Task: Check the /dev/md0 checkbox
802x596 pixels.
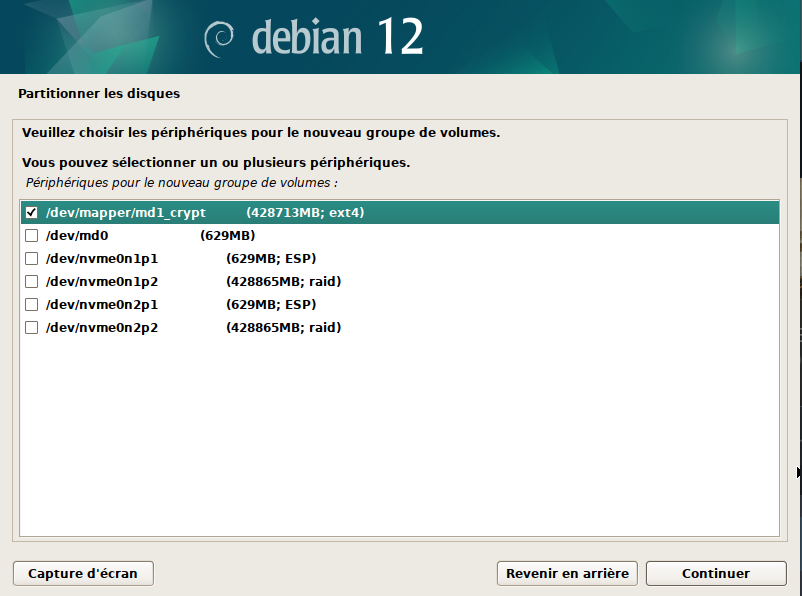Action: tap(32, 235)
